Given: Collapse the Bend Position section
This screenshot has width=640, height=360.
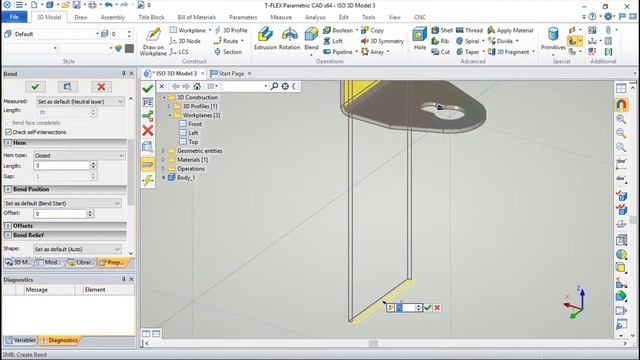Looking at the screenshot, I should pos(8,189).
